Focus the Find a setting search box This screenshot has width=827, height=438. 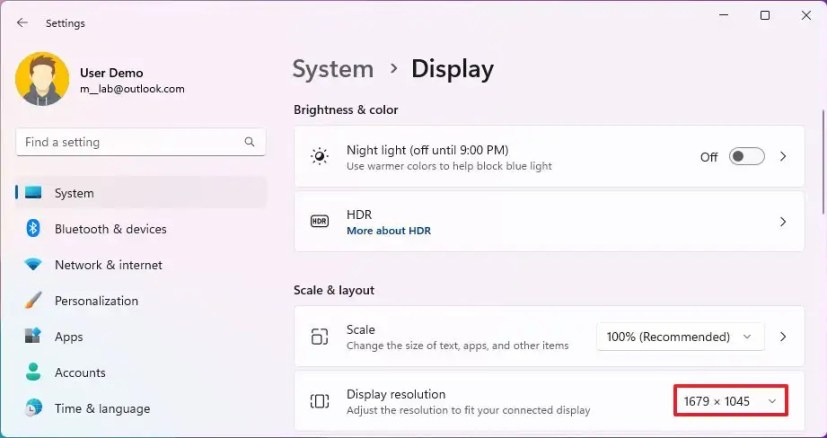pos(141,142)
